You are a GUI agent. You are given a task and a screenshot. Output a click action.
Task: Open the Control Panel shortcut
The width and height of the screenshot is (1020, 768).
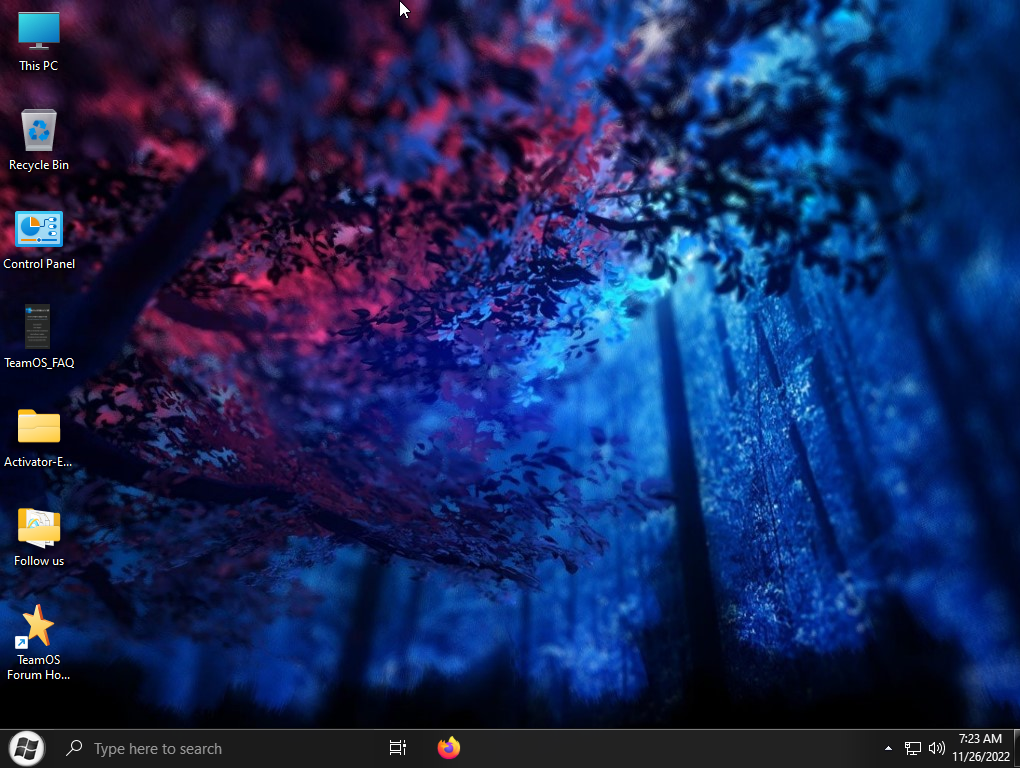tap(39, 230)
